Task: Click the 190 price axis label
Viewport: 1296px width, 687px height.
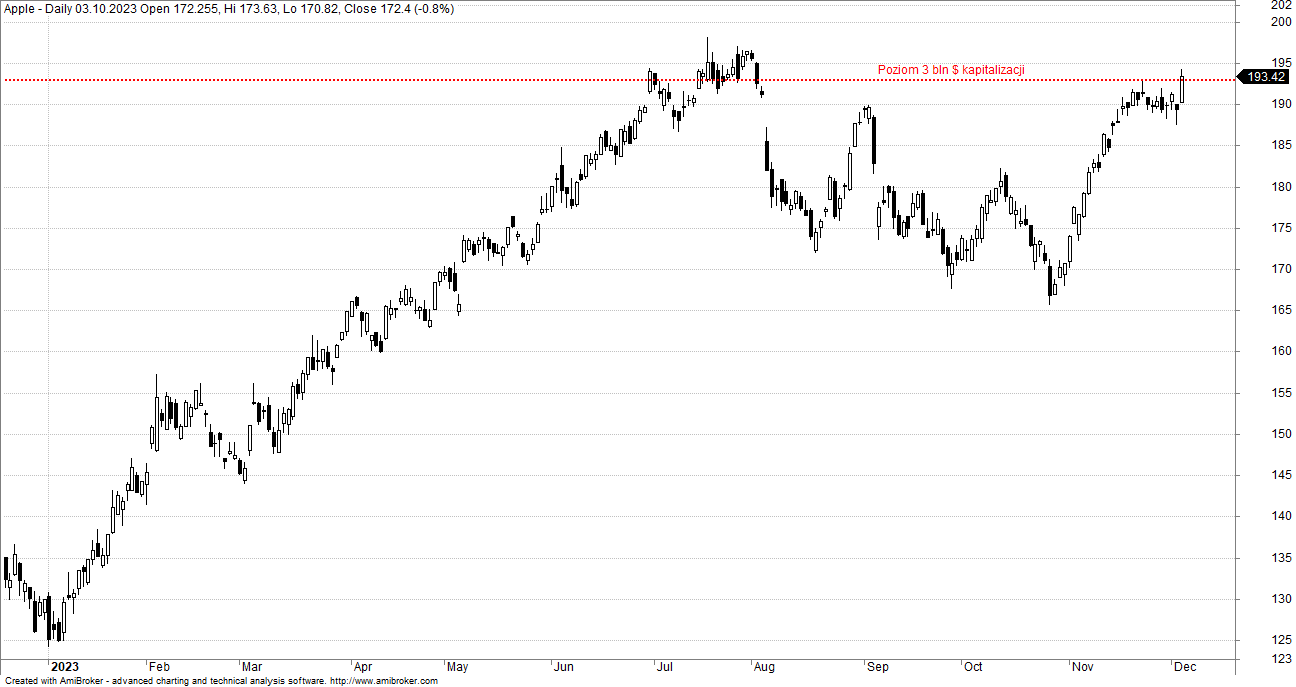Action: pos(1280,104)
